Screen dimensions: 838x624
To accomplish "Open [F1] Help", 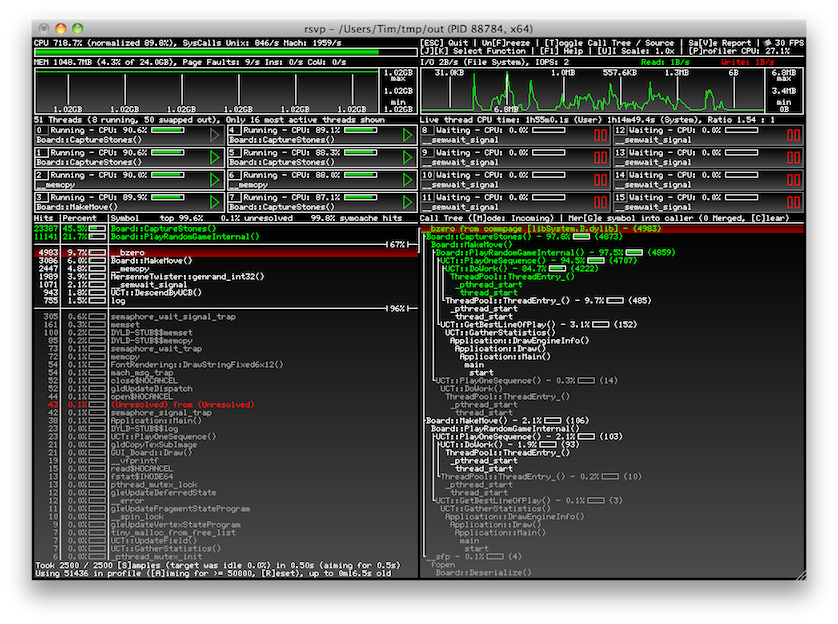I will click(567, 53).
